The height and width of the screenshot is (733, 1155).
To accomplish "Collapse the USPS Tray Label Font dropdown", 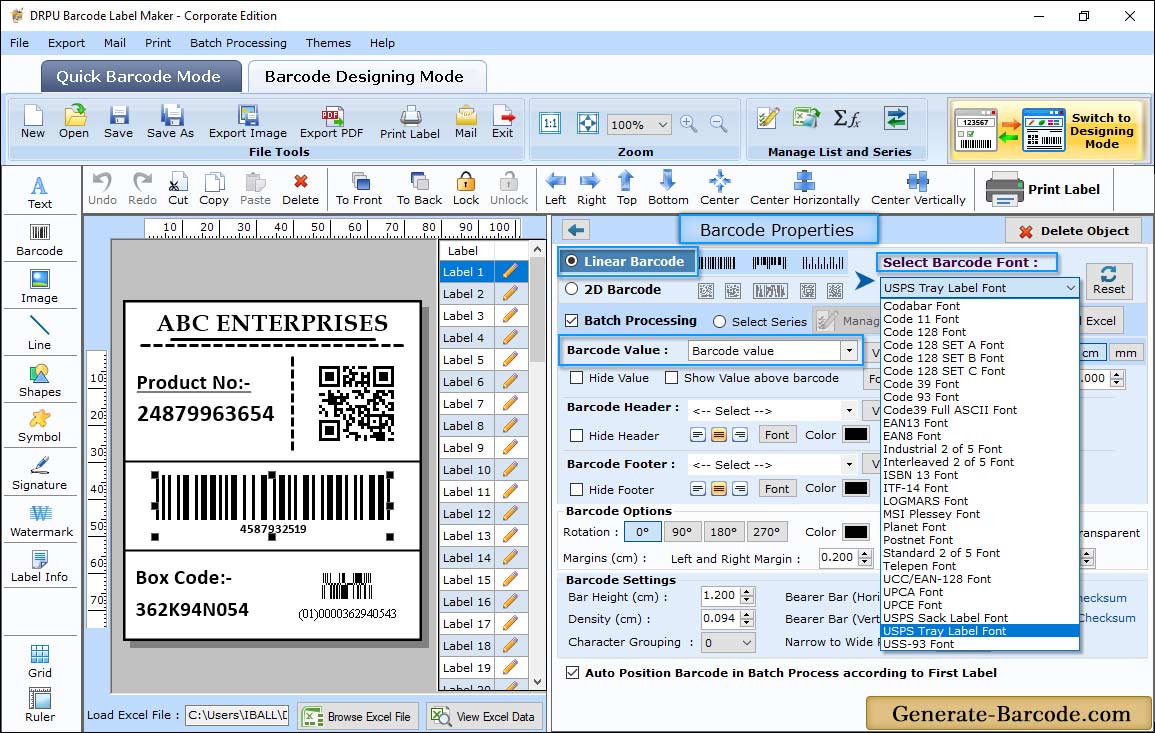I will 1070,288.
